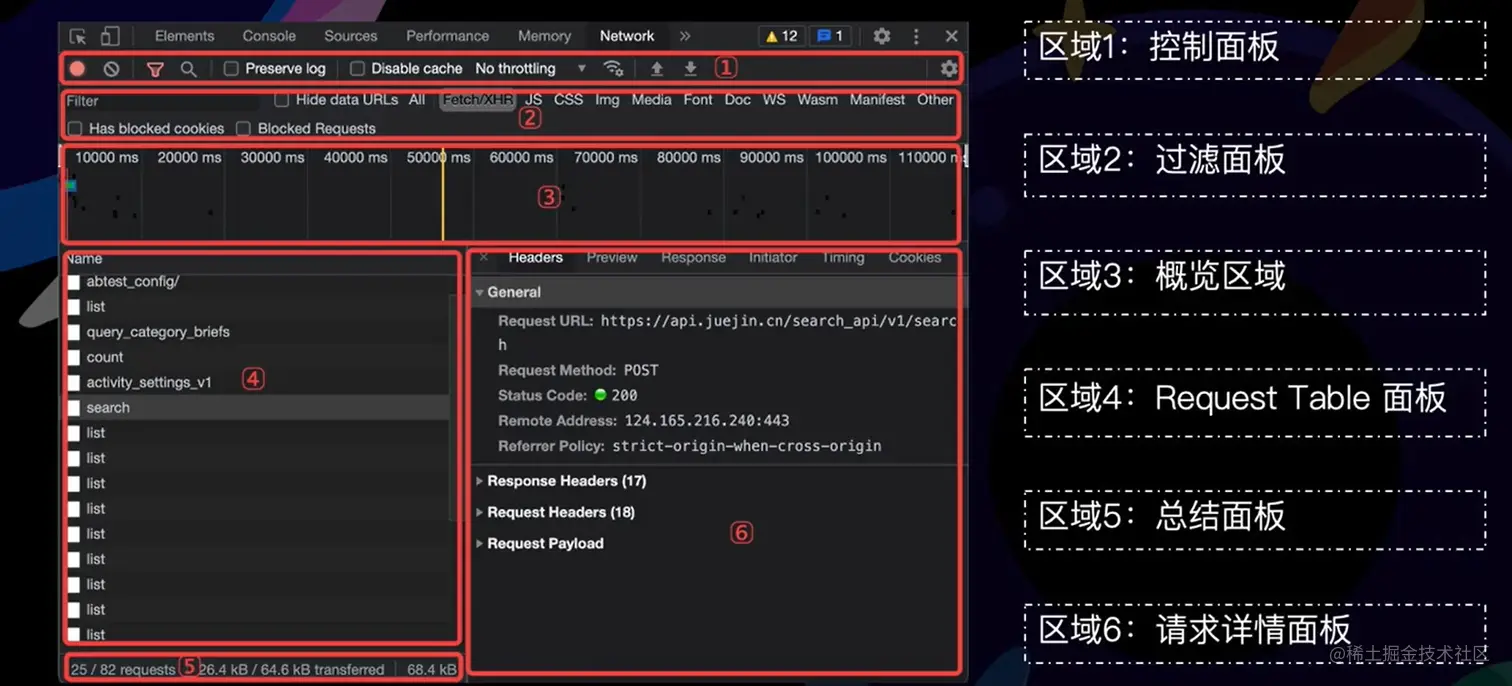
Task: Open the network conditions wifi icon
Action: [x=613, y=69]
